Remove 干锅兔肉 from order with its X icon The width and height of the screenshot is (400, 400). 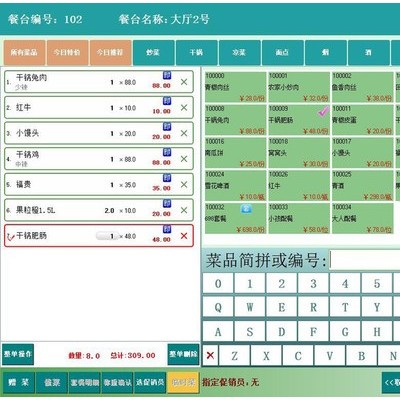184,82
